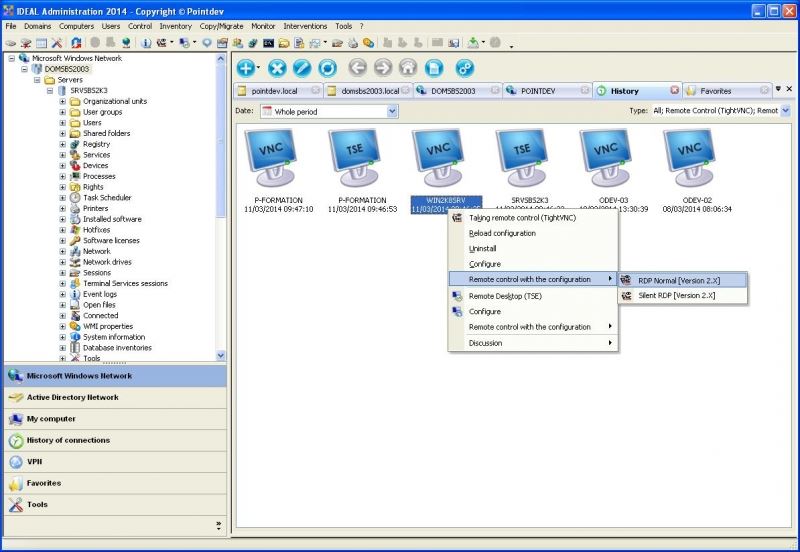The height and width of the screenshot is (552, 800).
Task: Open the Active Directory Network panel
Action: [72, 397]
